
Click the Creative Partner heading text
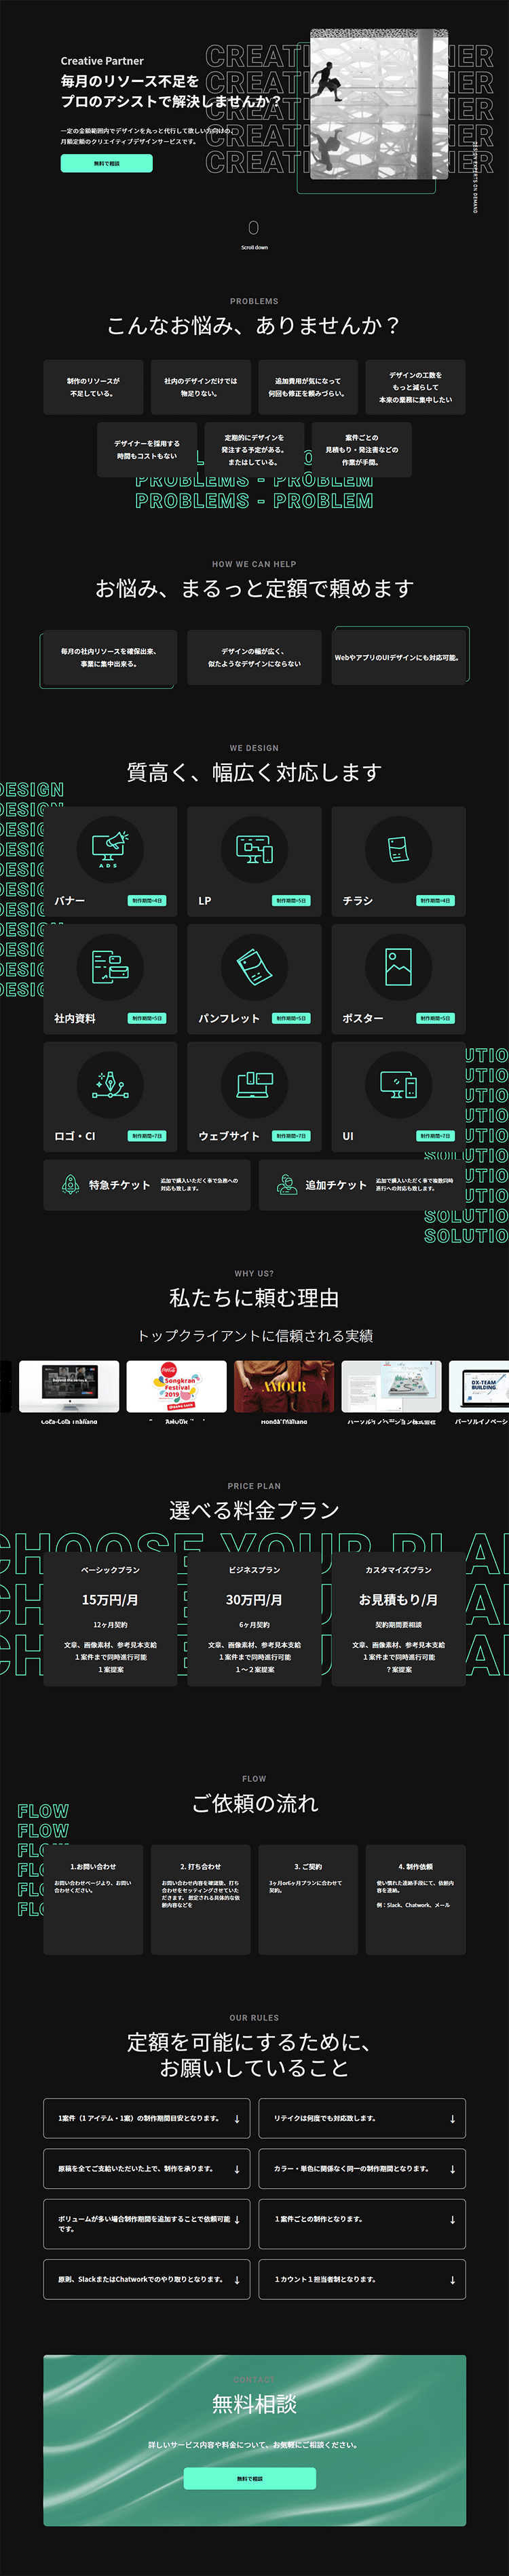102,61
